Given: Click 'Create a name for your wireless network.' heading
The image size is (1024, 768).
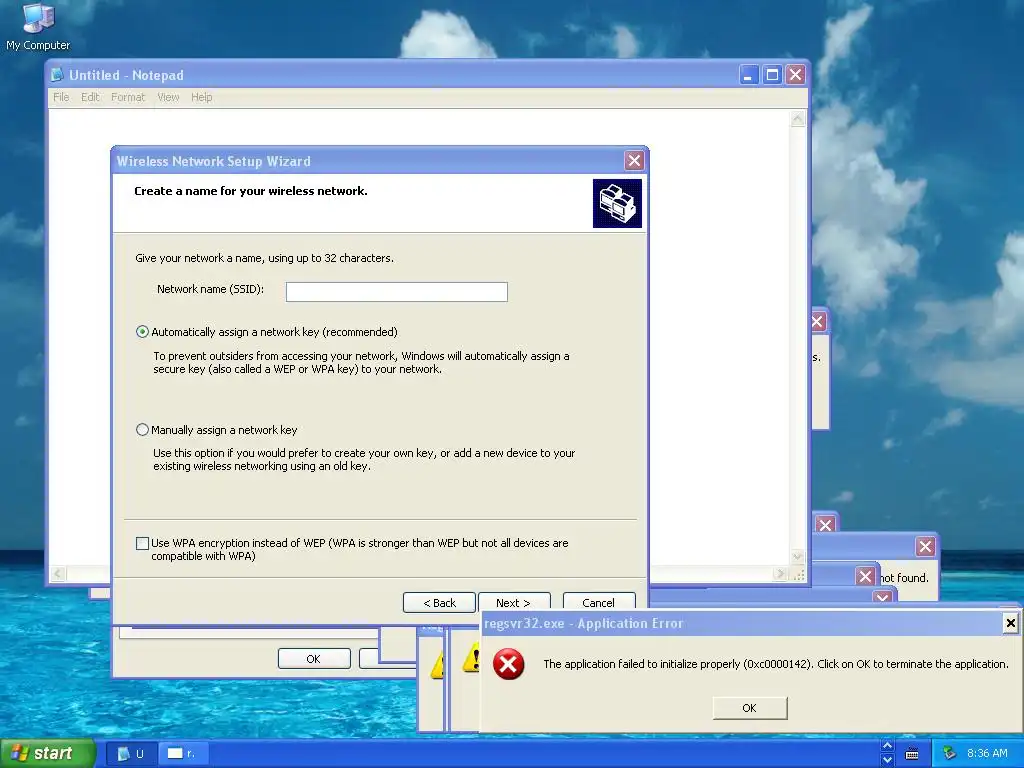Looking at the screenshot, I should point(251,191).
